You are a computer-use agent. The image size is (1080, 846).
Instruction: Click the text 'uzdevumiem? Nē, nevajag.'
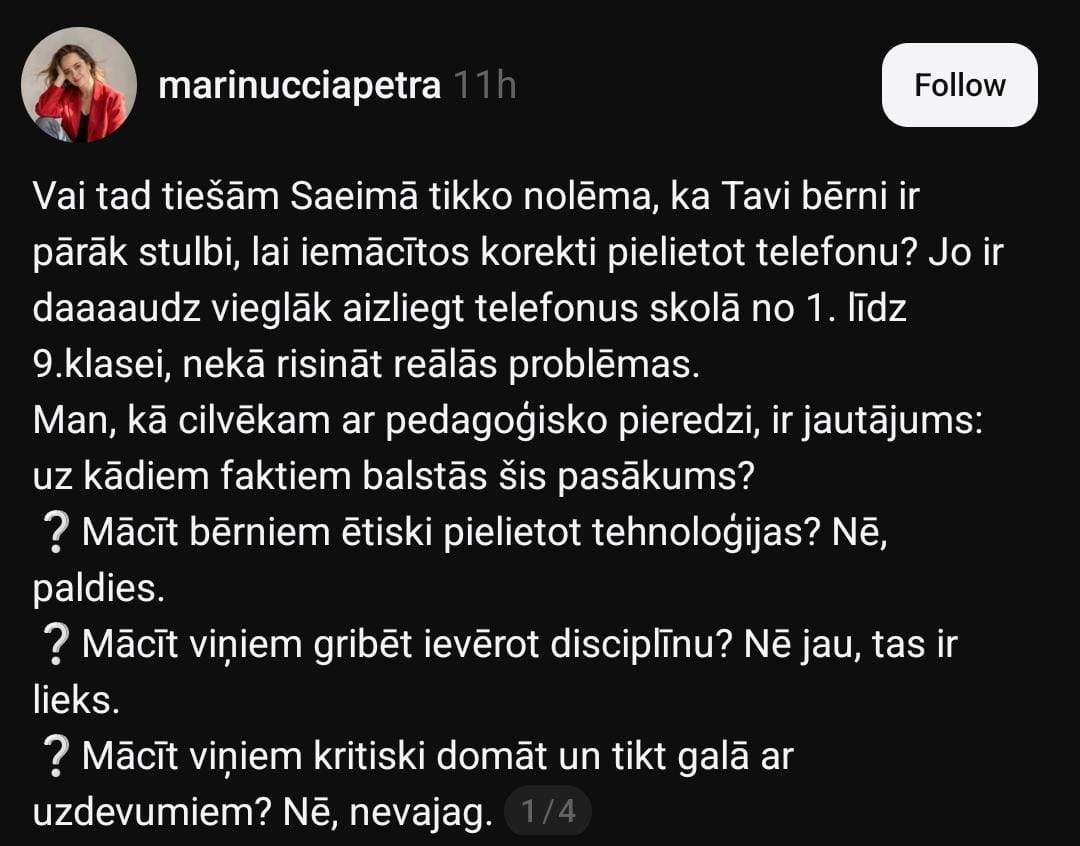pos(264,811)
